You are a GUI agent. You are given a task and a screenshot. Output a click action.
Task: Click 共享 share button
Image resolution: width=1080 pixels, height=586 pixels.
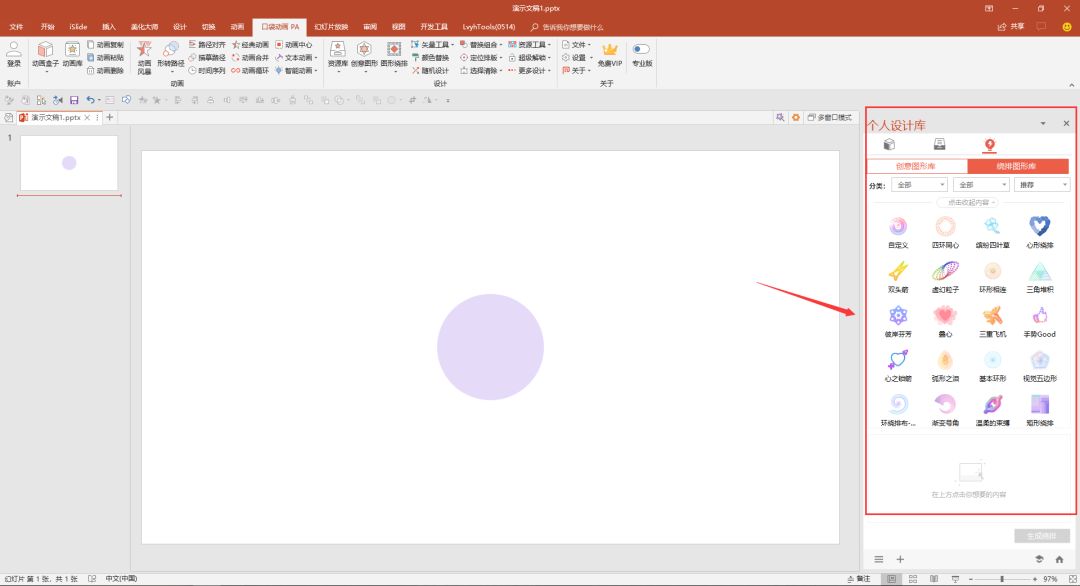(x=1011, y=27)
